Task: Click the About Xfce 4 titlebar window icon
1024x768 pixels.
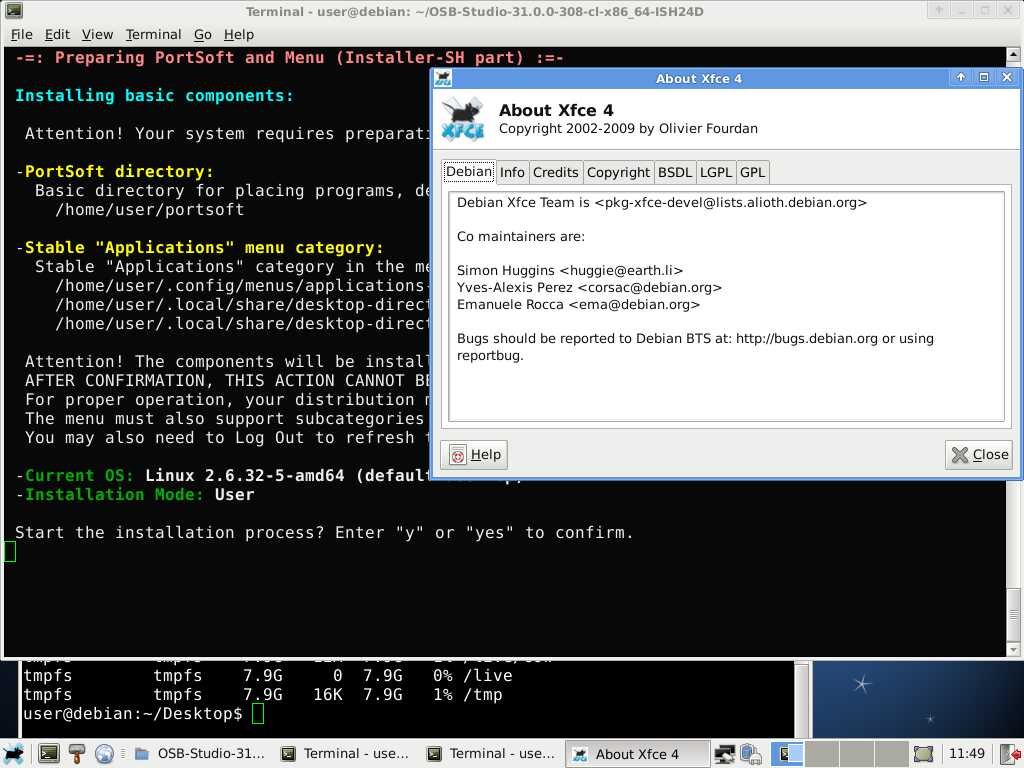Action: (443, 78)
